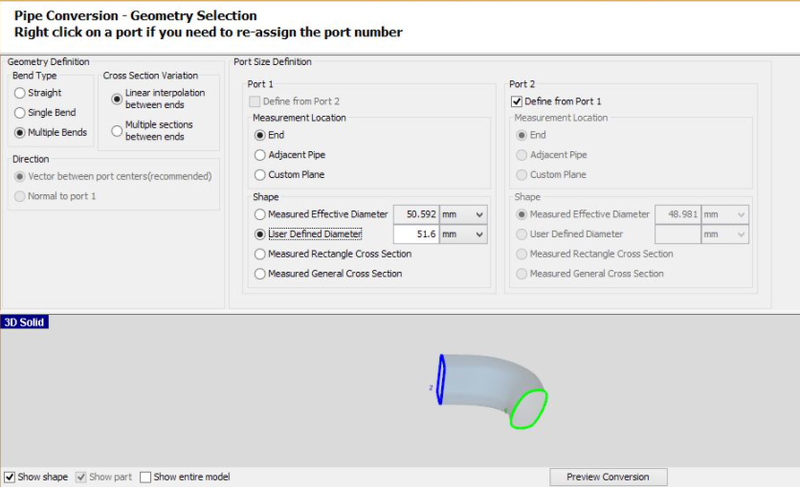The width and height of the screenshot is (800, 489).
Task: Click the 51.6 user defined diameter field
Action: coord(416,234)
